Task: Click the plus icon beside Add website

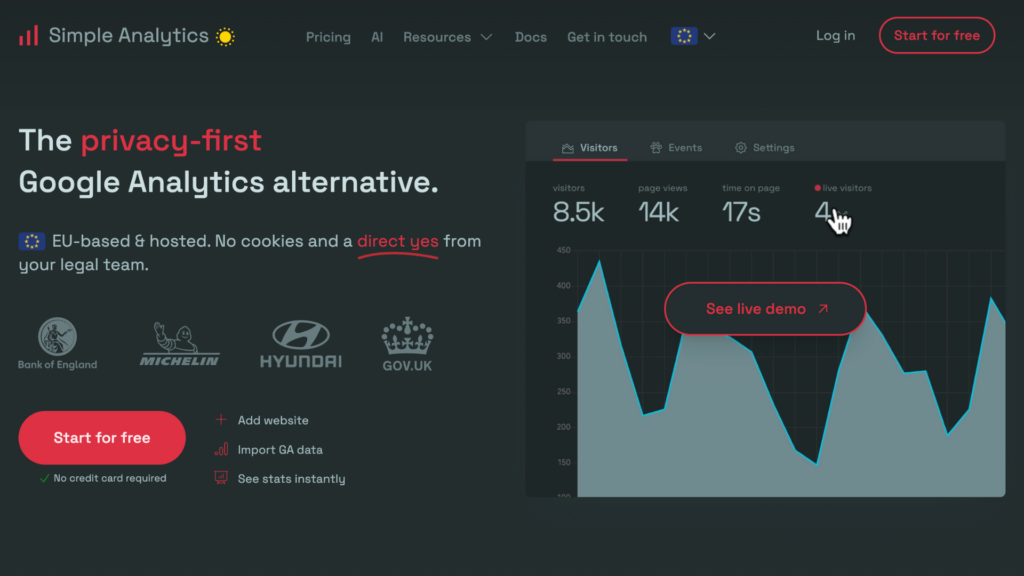Action: pyautogui.click(x=221, y=420)
